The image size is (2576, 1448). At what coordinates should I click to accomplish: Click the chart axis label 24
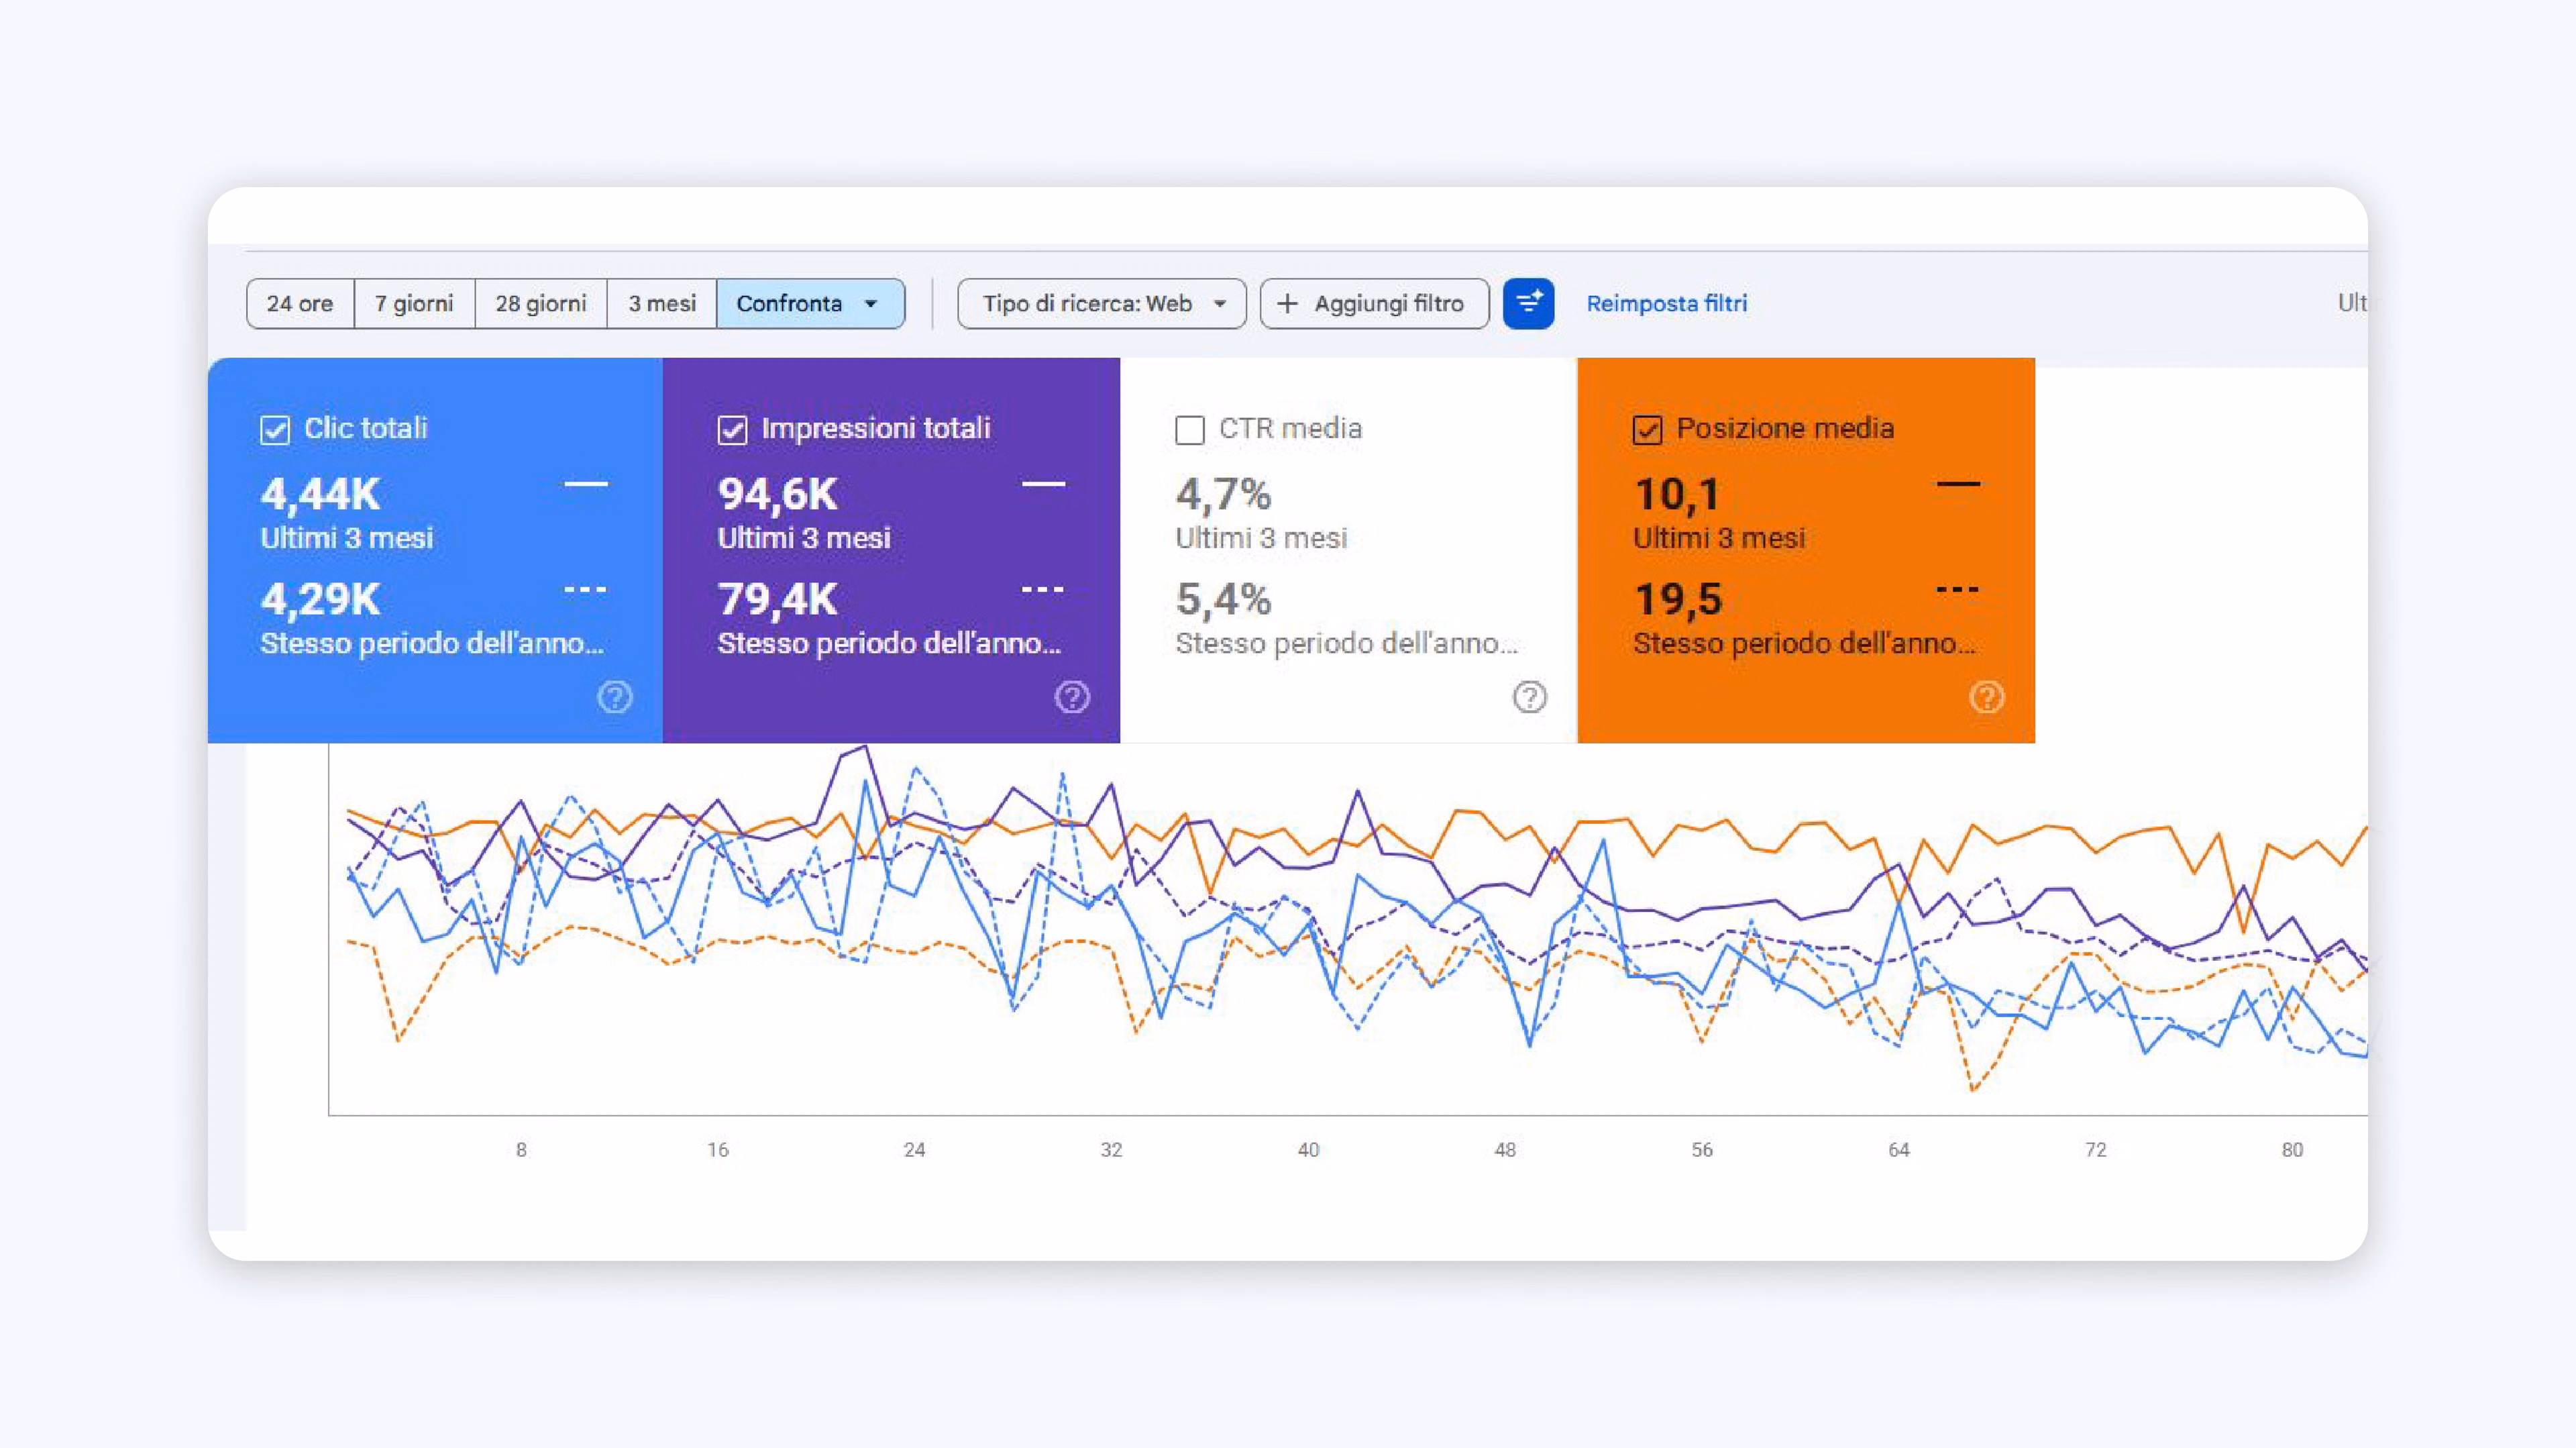[914, 1150]
